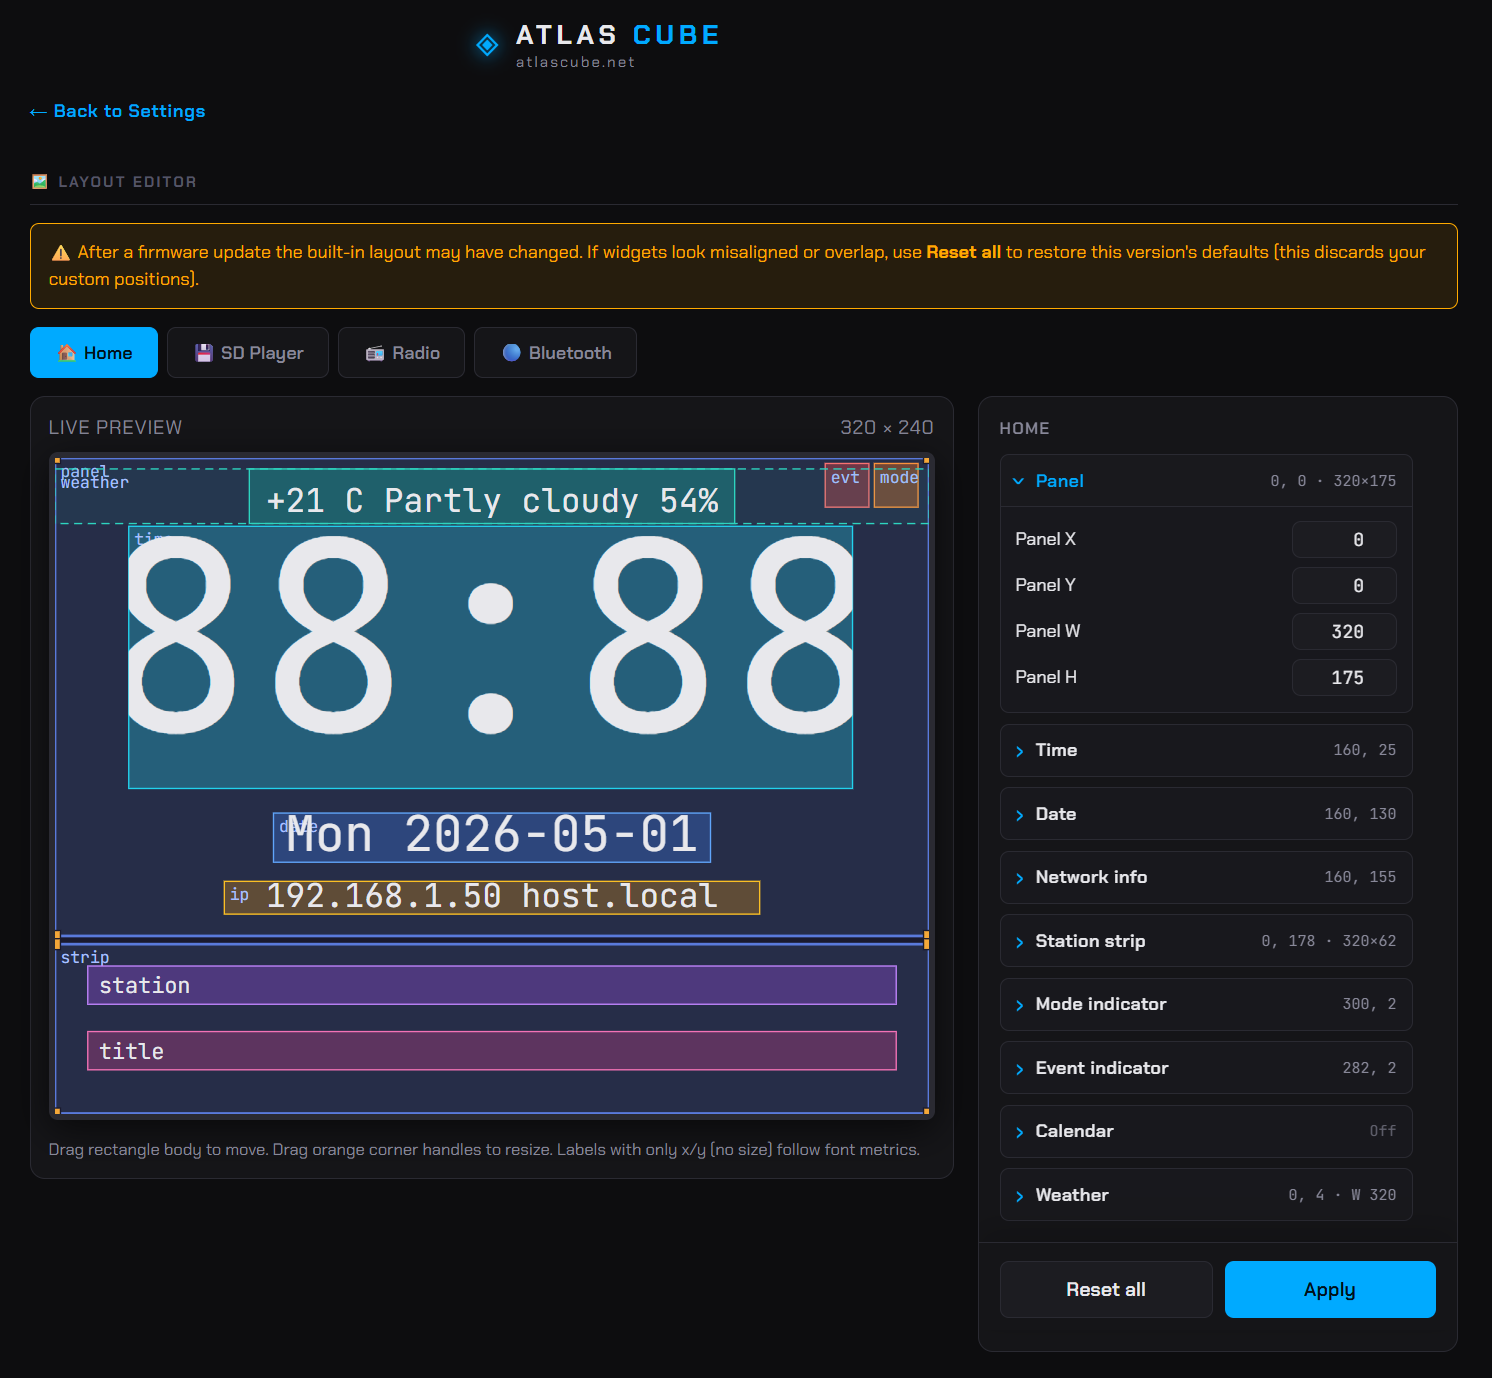Click the "320 × 240" resolution text

tap(887, 428)
